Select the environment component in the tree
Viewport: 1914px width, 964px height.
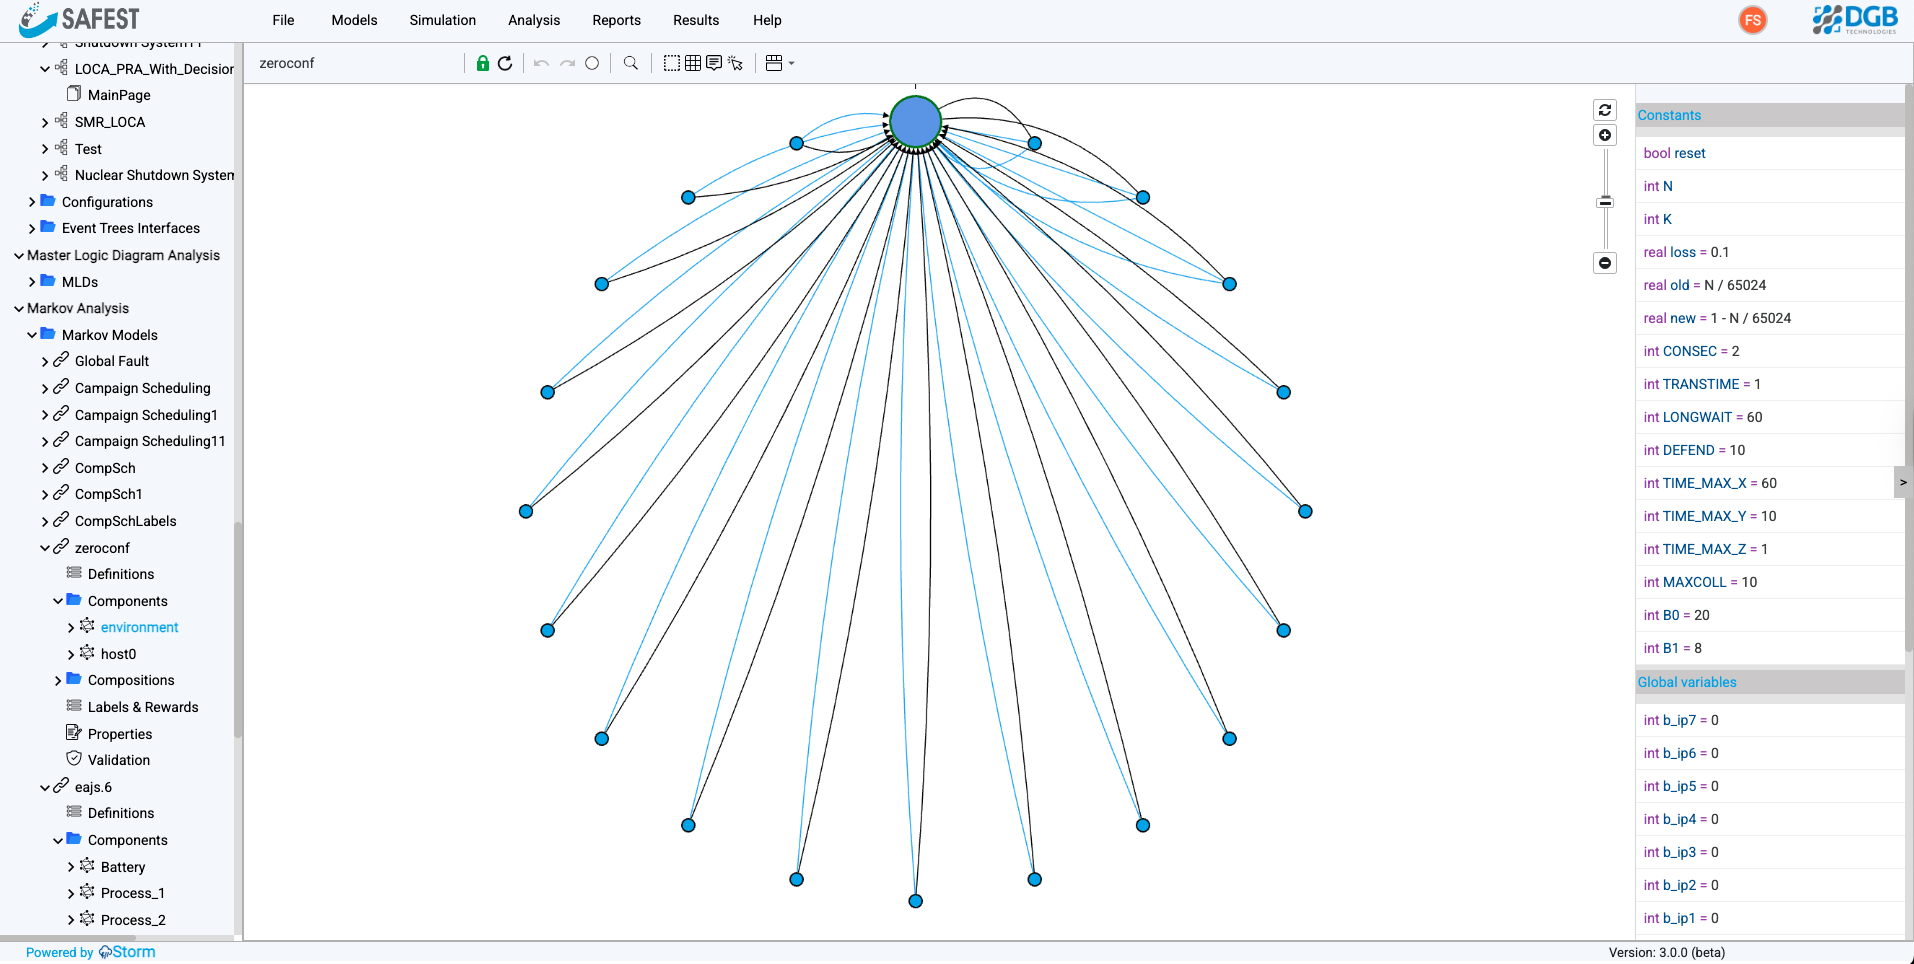[139, 626]
